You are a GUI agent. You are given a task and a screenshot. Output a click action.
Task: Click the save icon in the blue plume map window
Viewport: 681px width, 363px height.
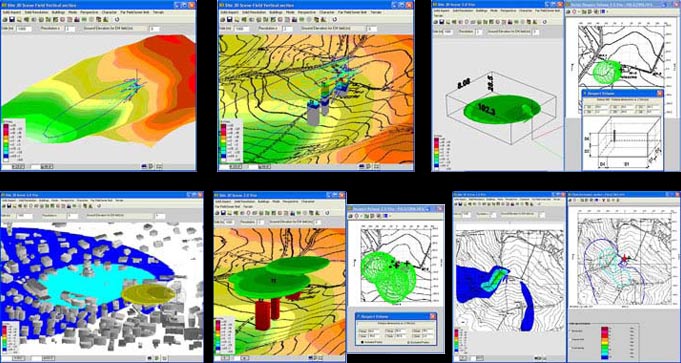[460, 204]
